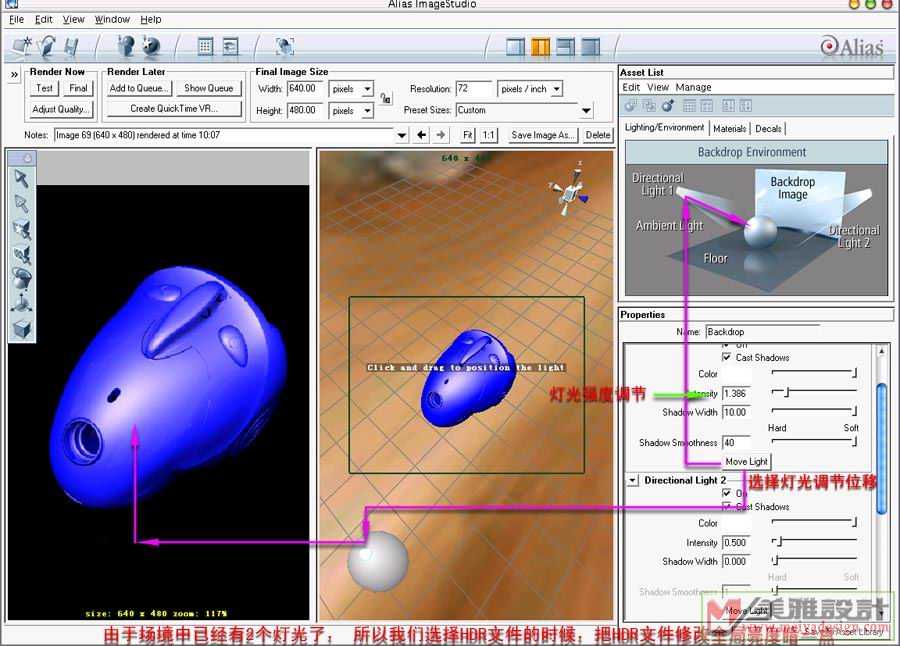Select the highlighted orange two-pane layout icon
The image size is (900, 646).
pos(541,47)
